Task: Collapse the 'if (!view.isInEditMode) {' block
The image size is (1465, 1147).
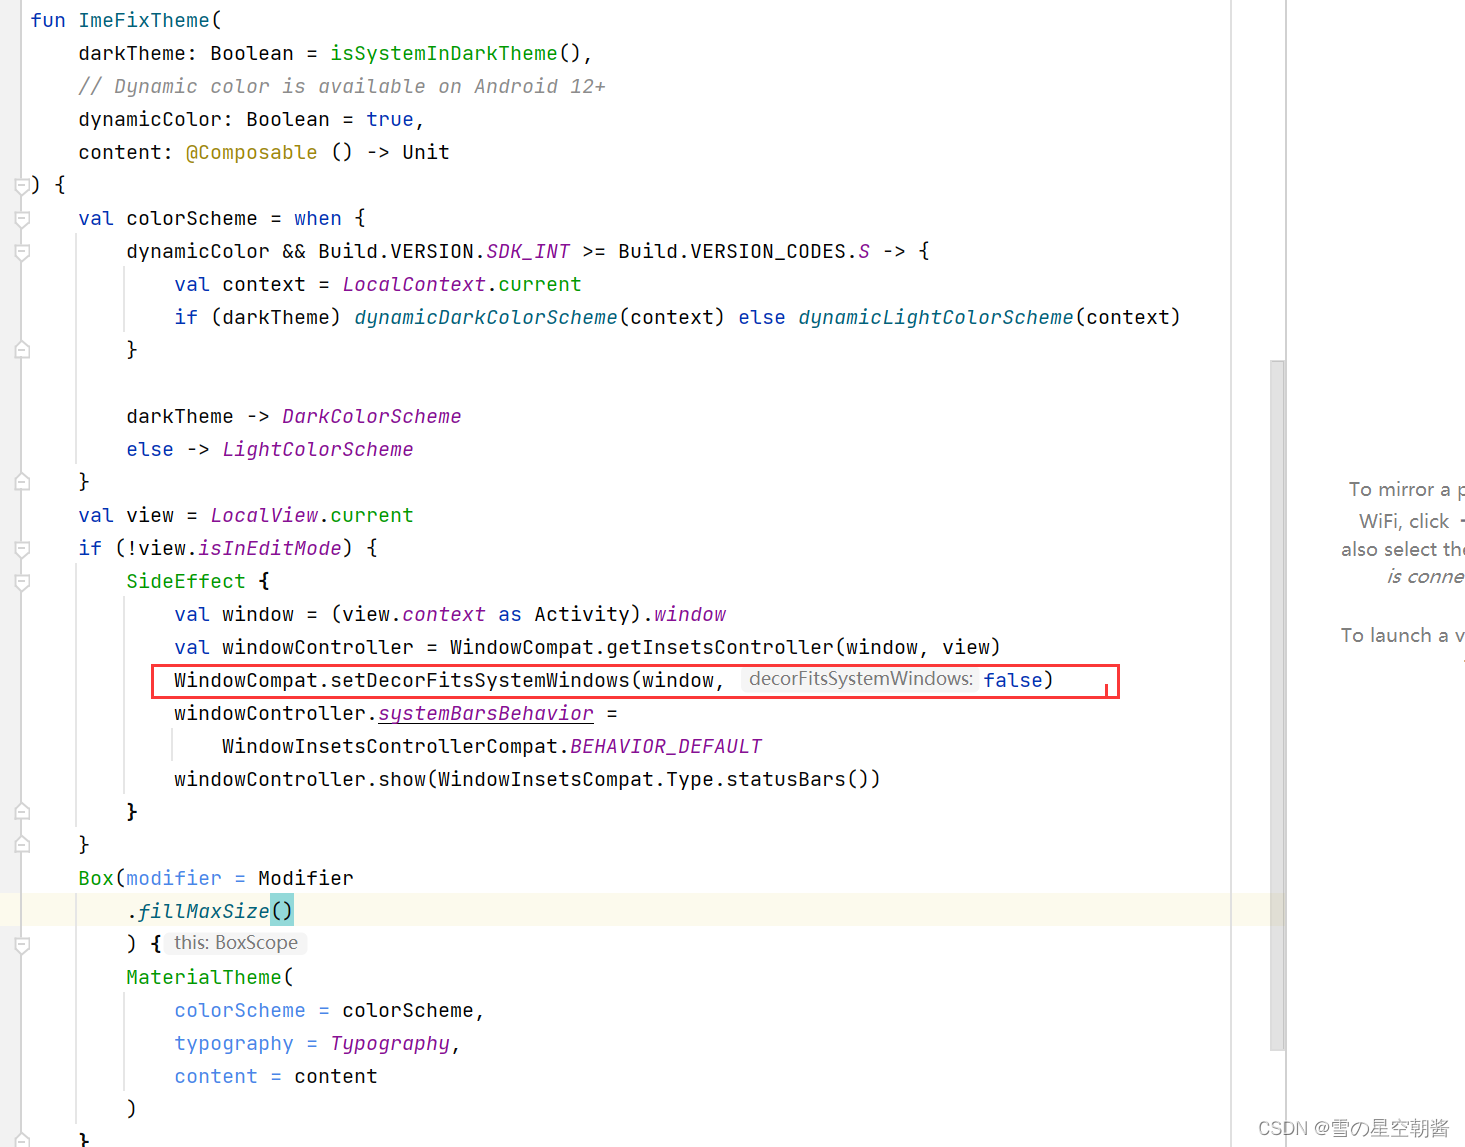Action: [22, 548]
